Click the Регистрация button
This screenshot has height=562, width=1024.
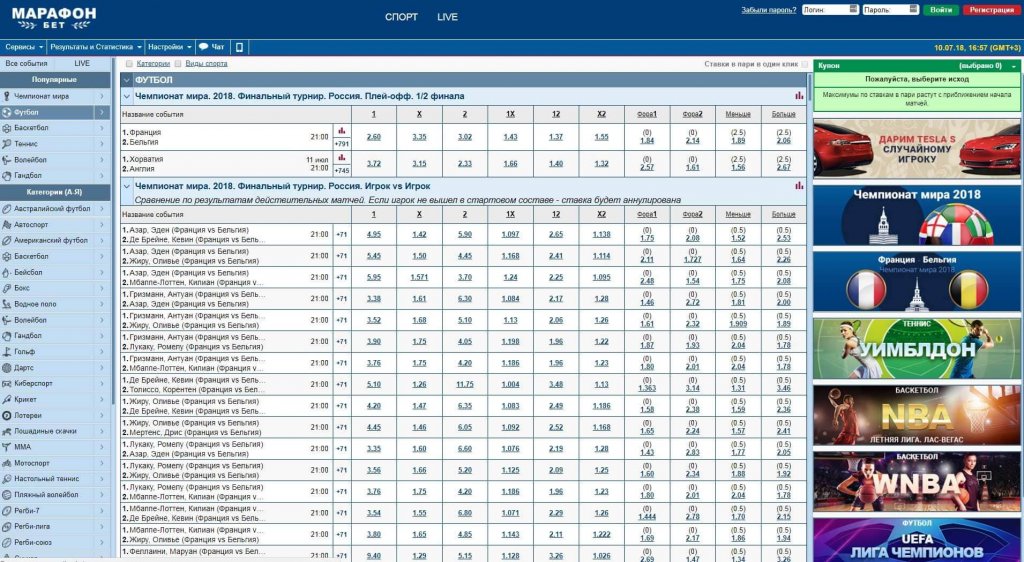991,10
